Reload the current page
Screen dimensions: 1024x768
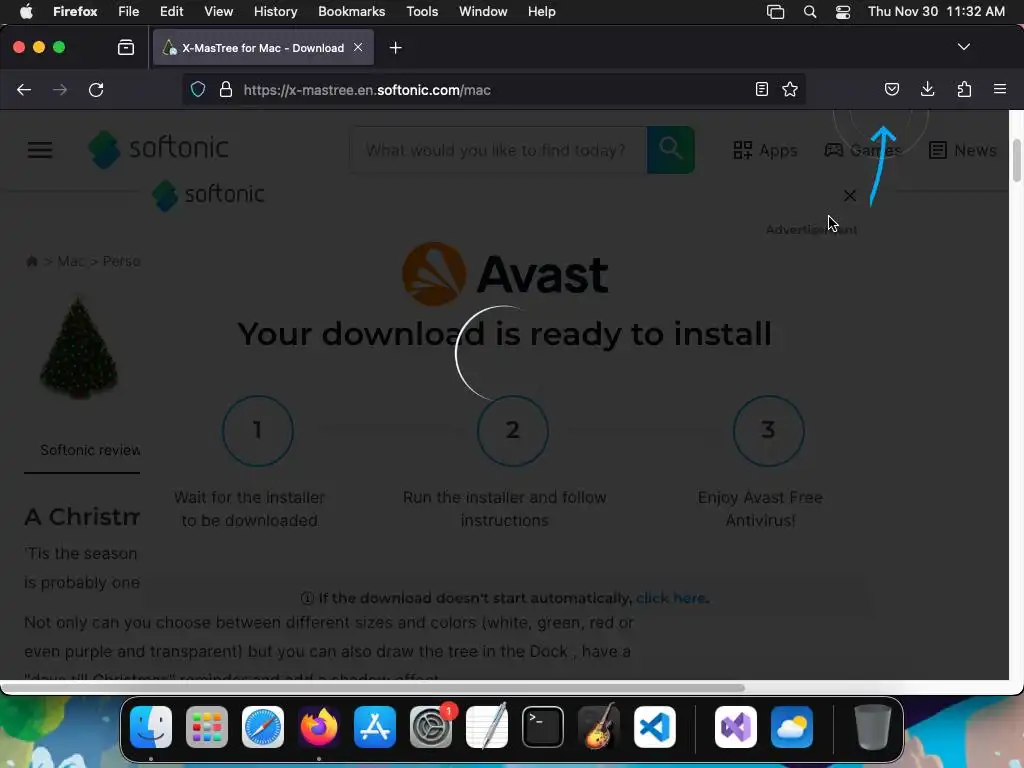point(96,89)
